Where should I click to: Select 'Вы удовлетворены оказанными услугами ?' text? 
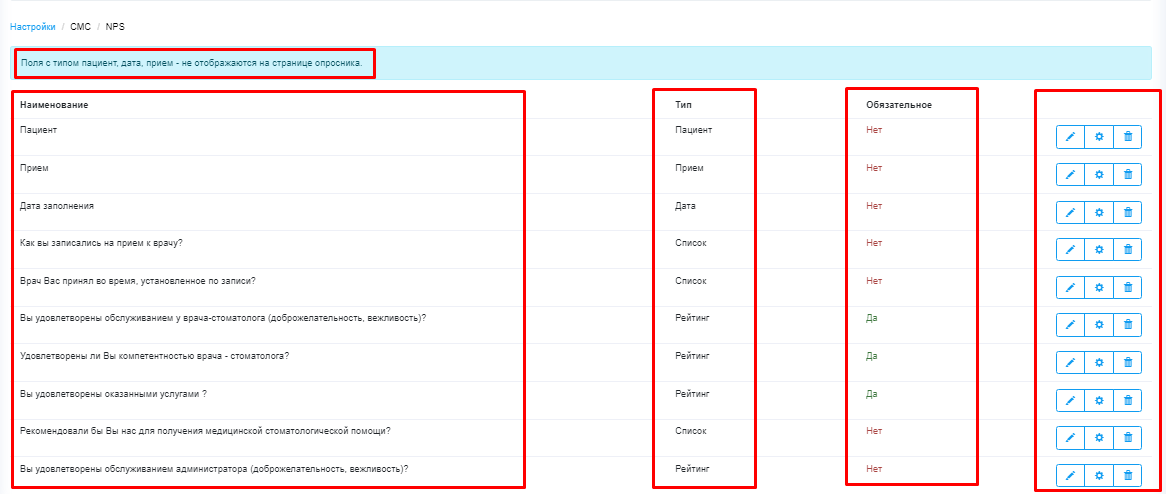click(113, 394)
